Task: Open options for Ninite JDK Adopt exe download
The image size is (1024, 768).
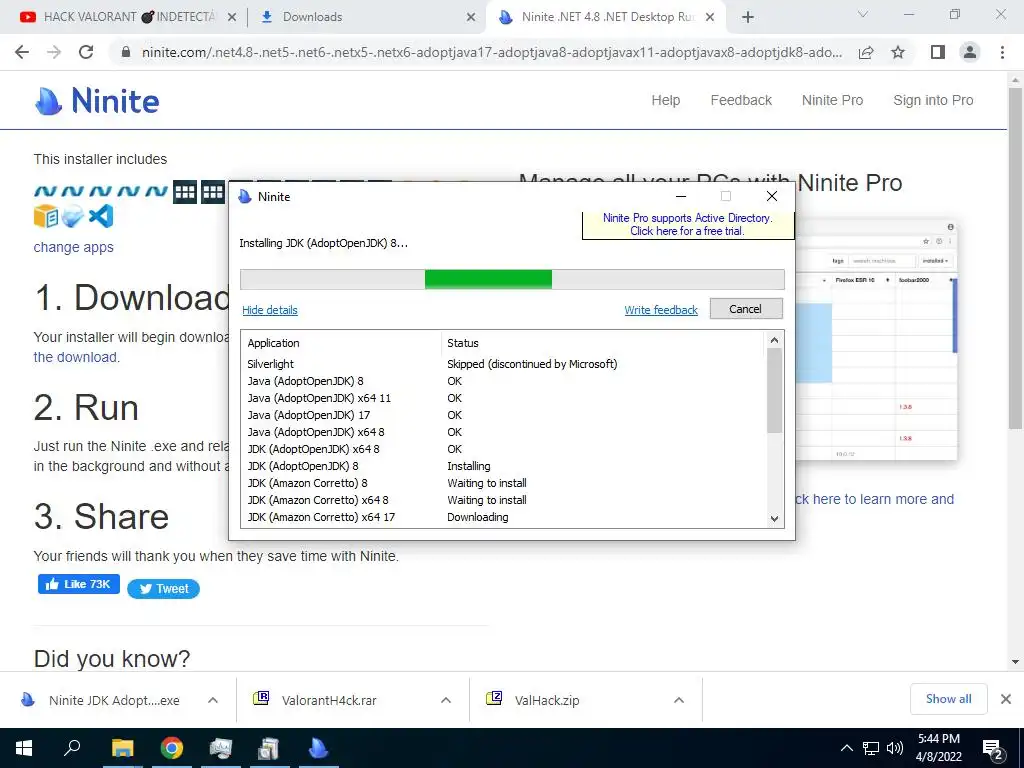Action: 213,700
